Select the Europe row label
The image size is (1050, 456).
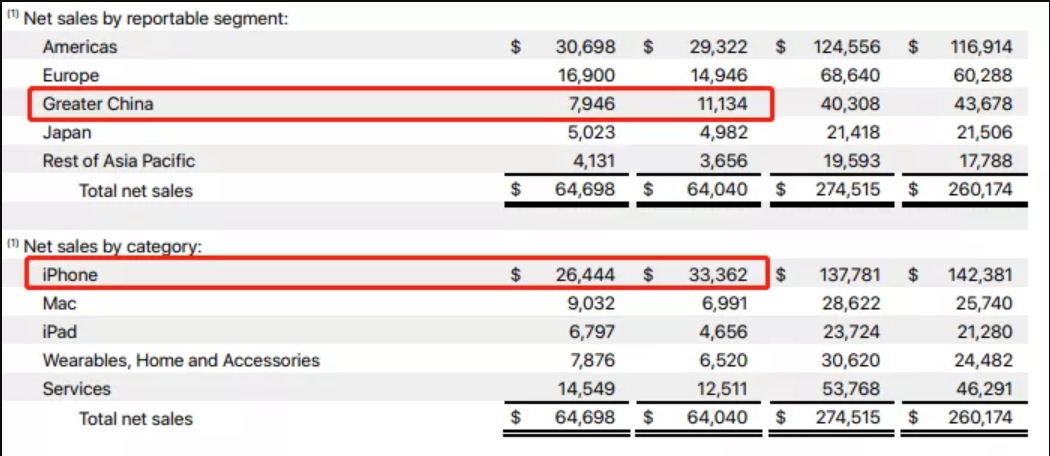pyautogui.click(x=71, y=75)
